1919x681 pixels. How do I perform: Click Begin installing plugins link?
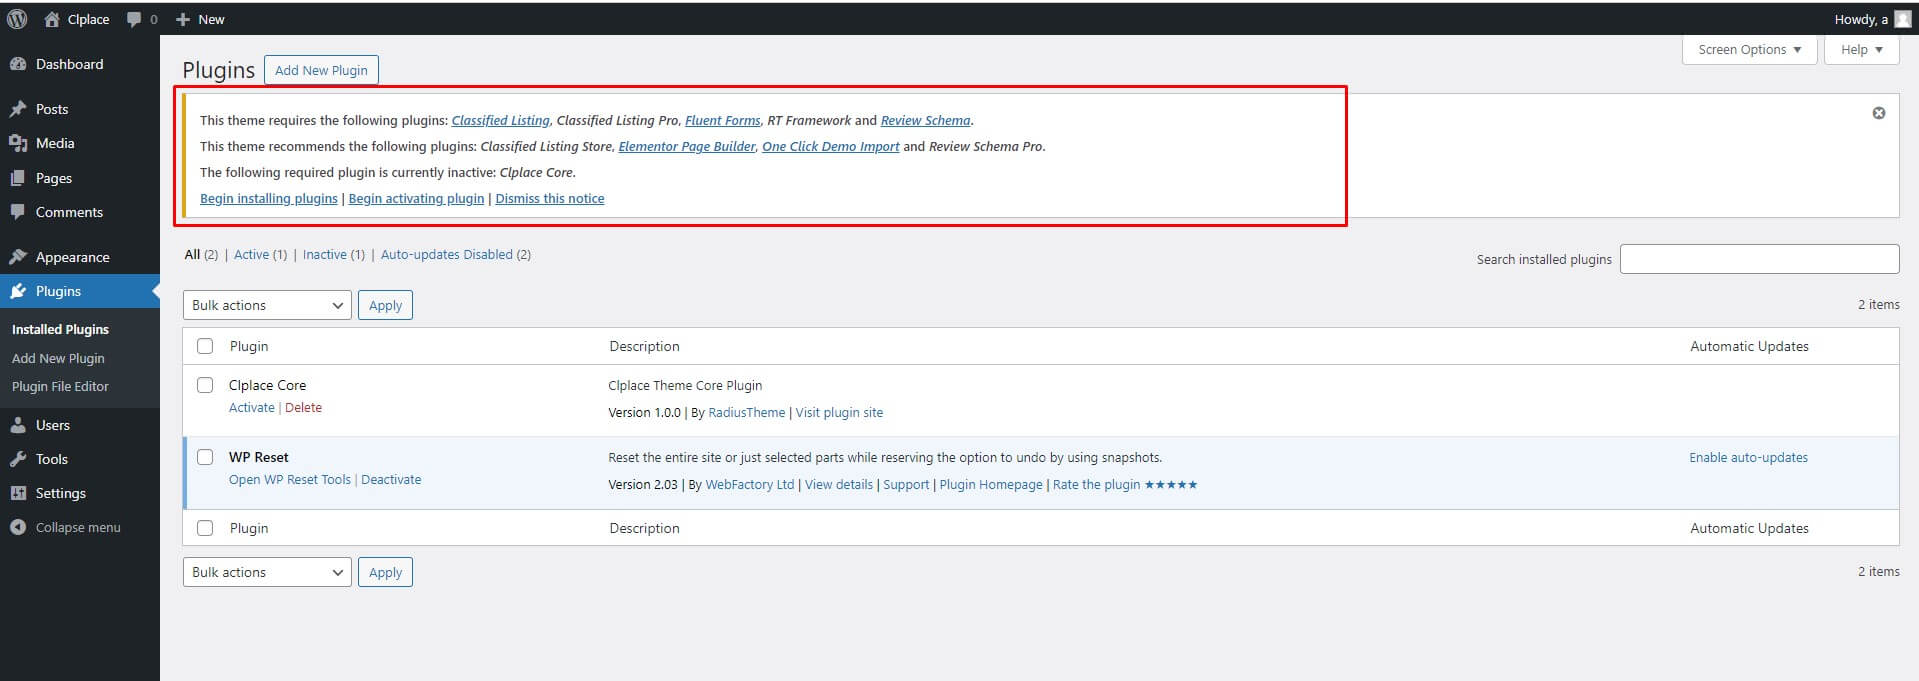[x=269, y=199]
